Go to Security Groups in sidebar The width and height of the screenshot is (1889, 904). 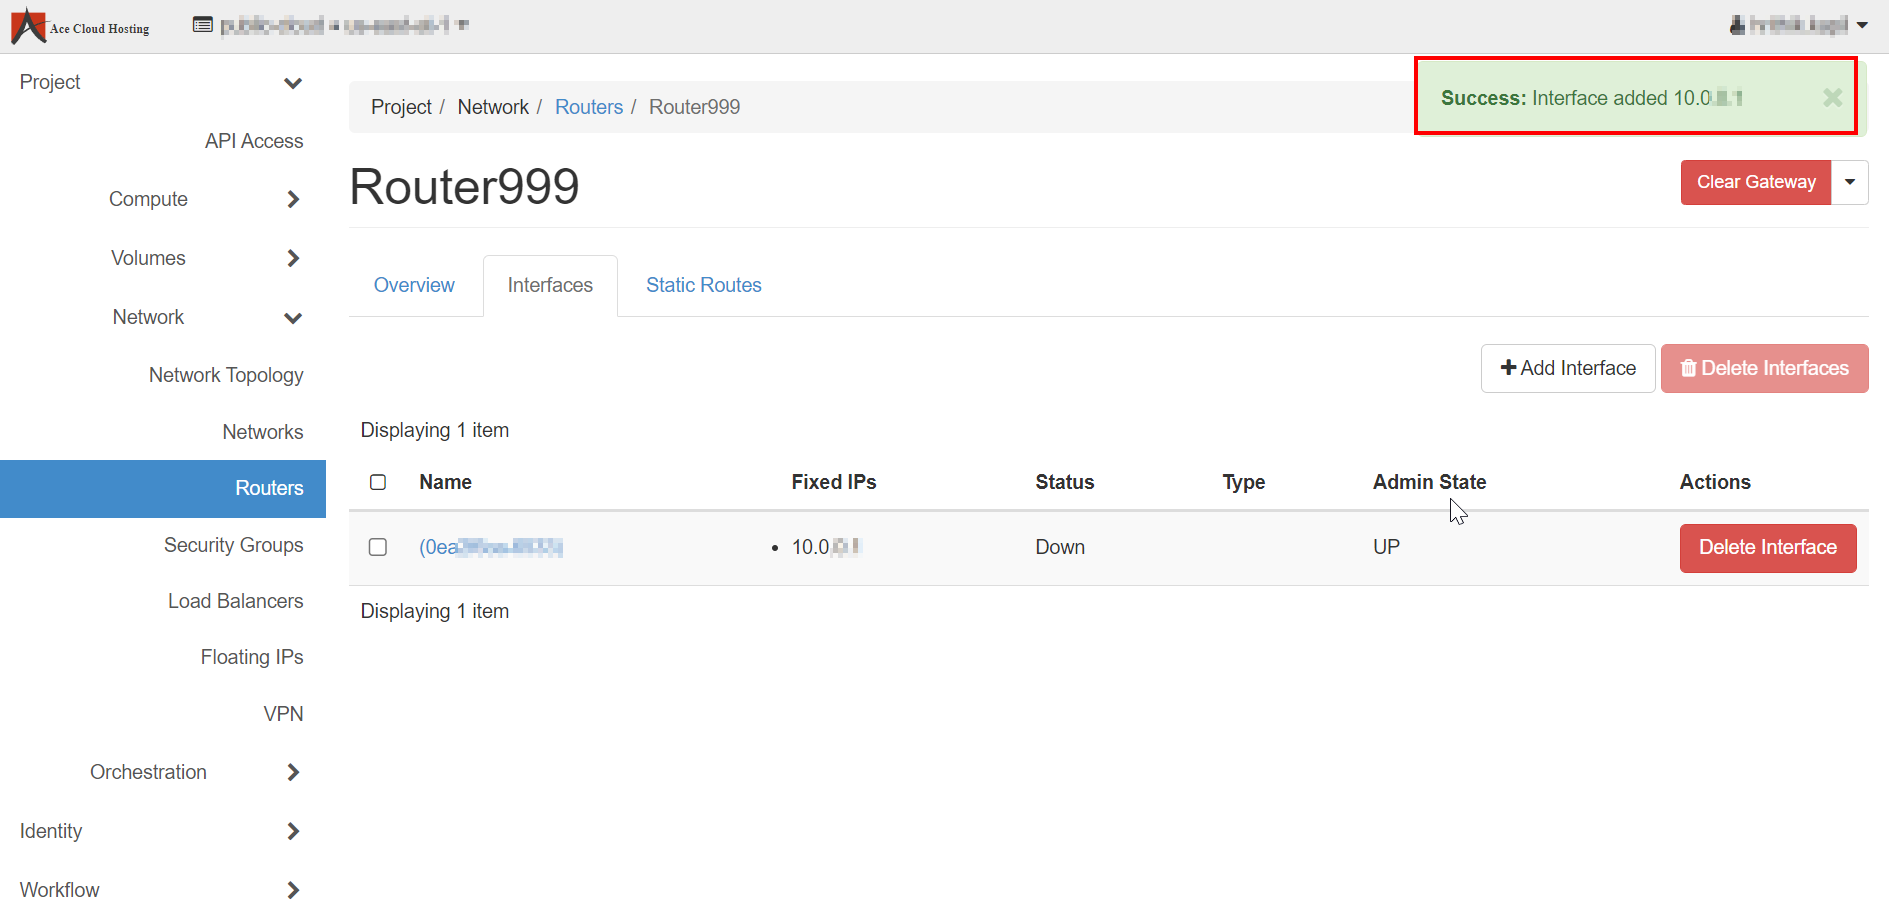point(233,545)
